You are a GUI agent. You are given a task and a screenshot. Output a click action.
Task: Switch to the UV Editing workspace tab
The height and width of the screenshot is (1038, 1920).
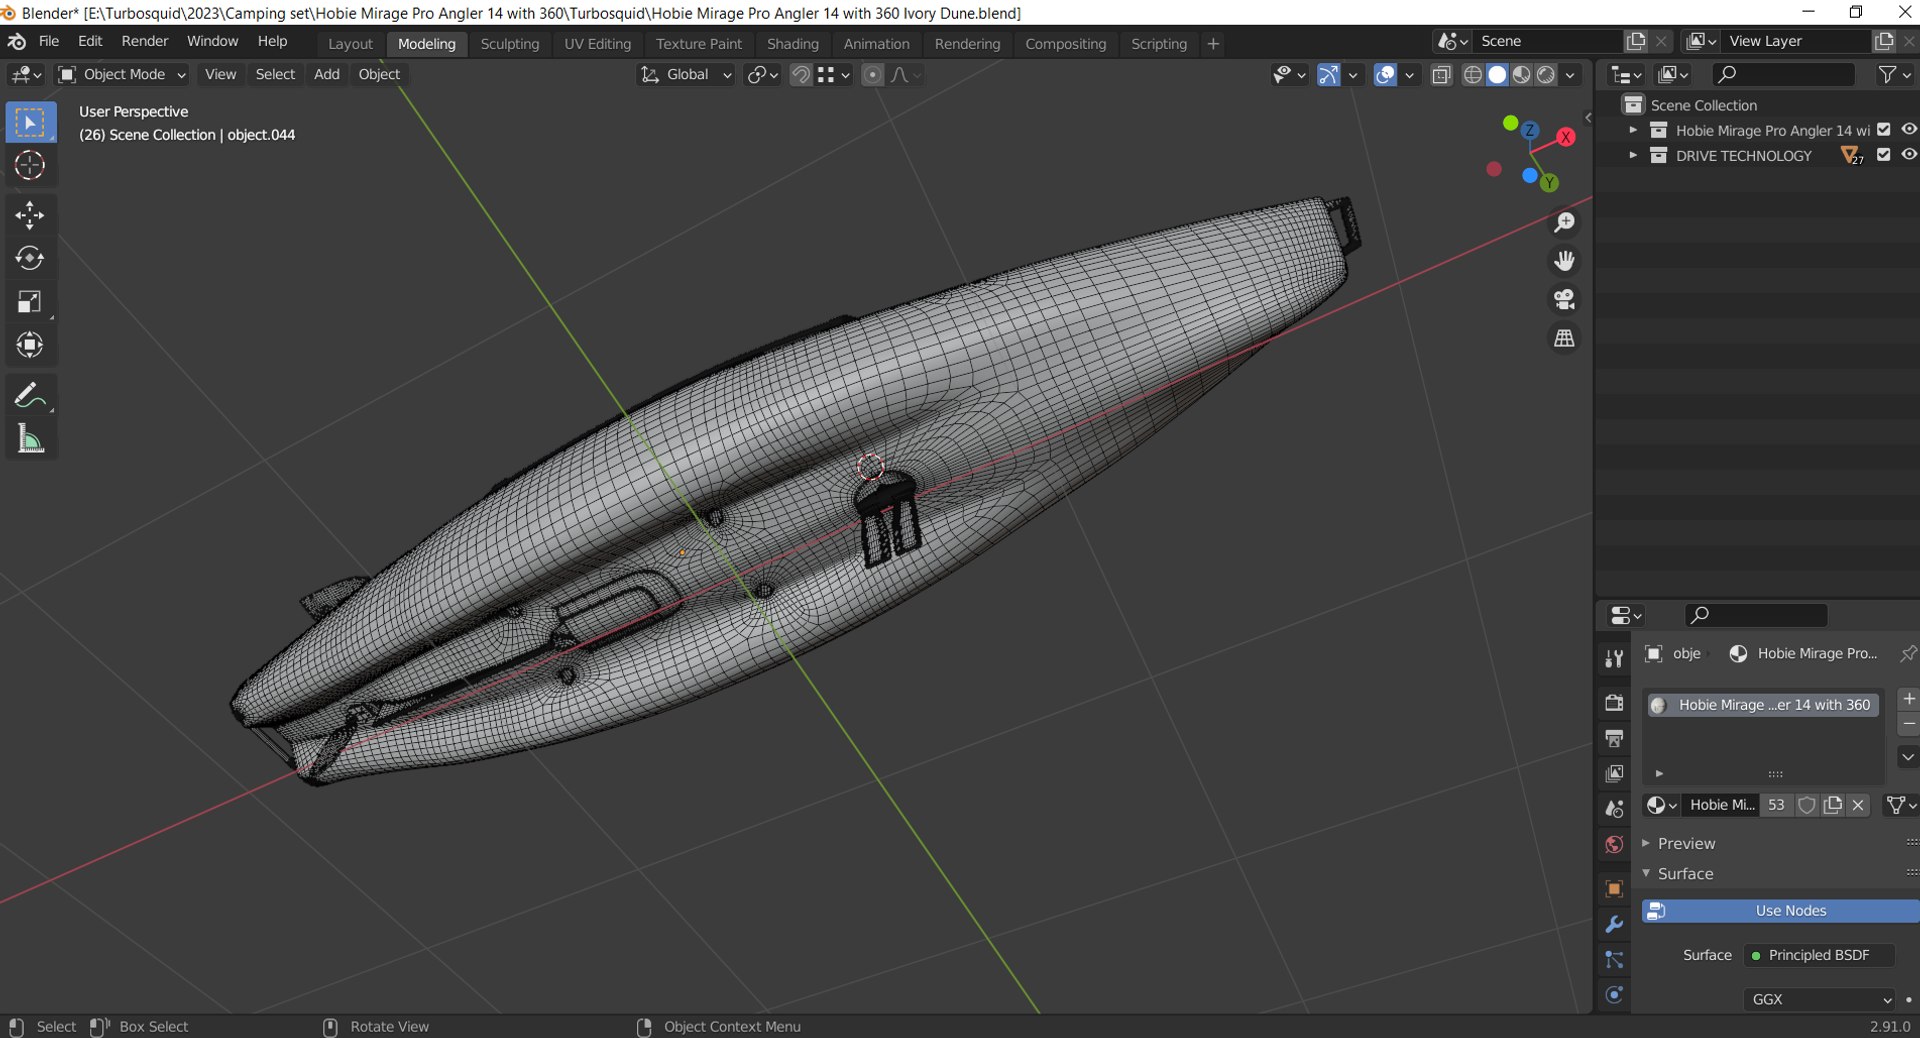coord(597,44)
